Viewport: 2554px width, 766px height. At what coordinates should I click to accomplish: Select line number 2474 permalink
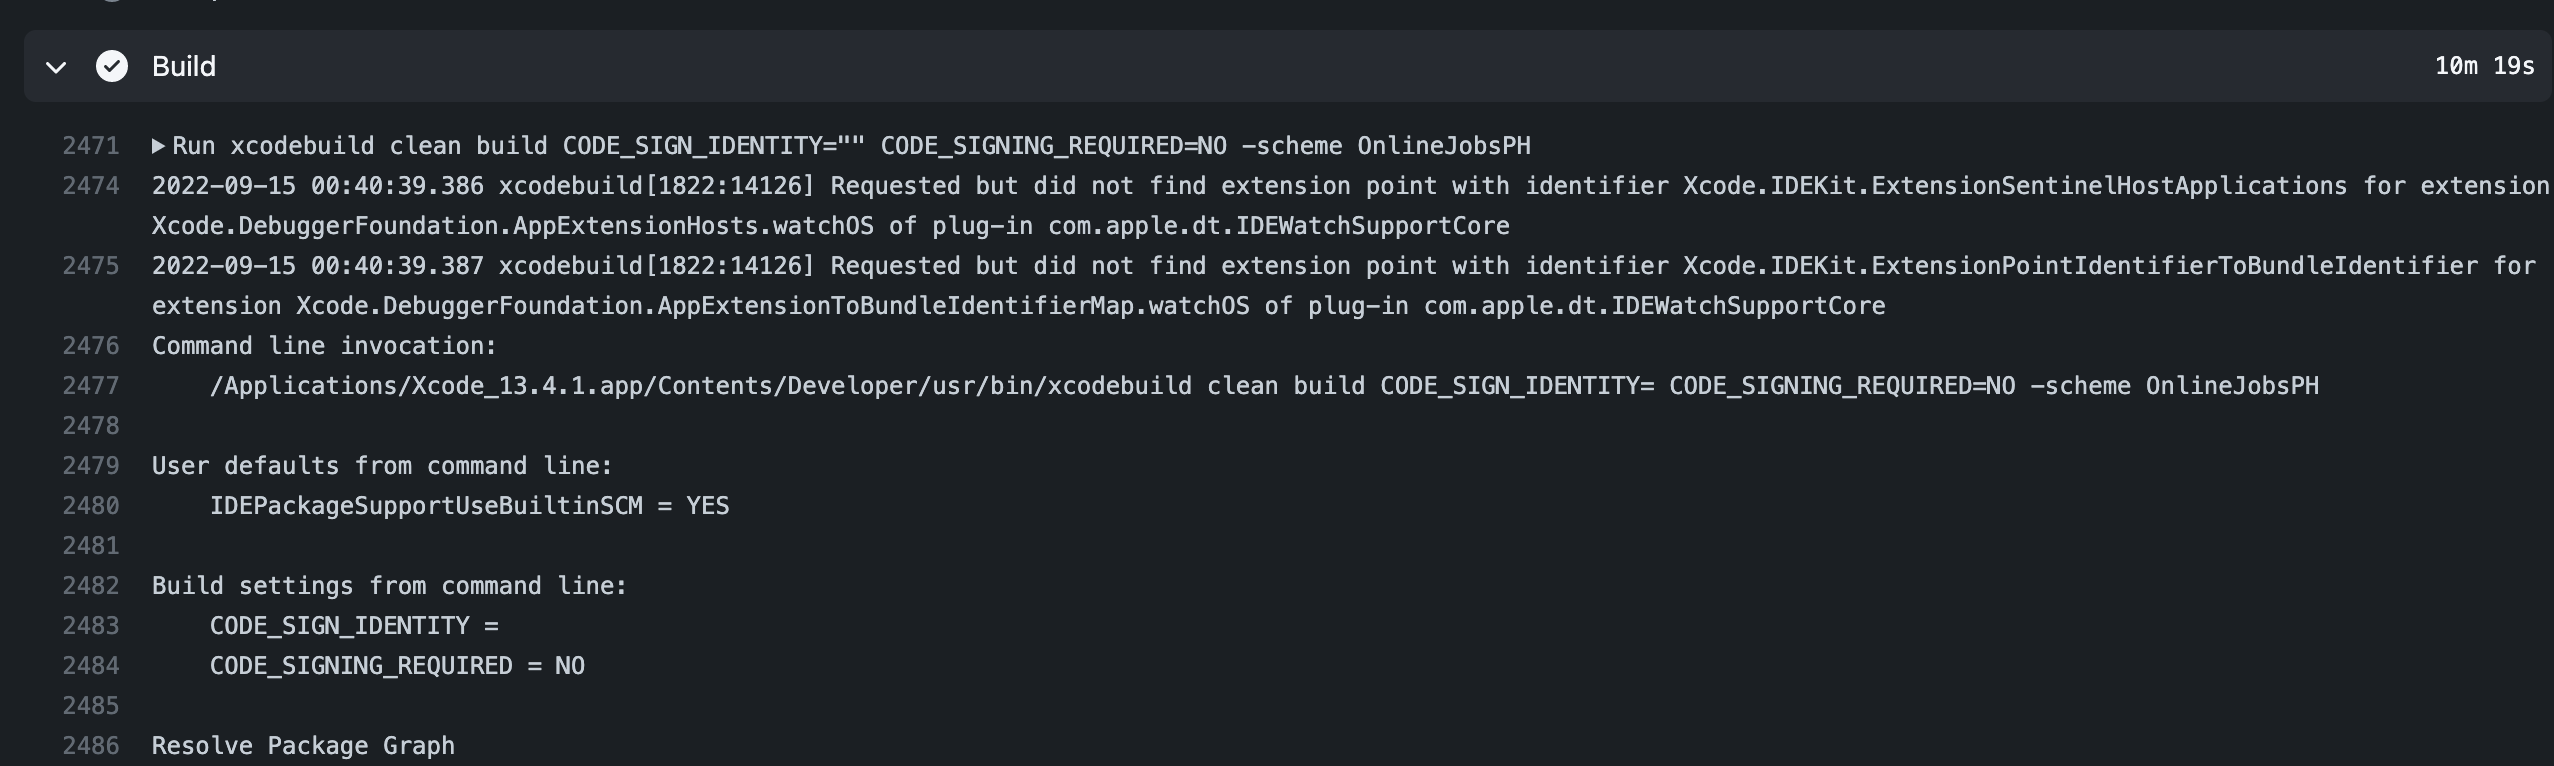point(91,186)
